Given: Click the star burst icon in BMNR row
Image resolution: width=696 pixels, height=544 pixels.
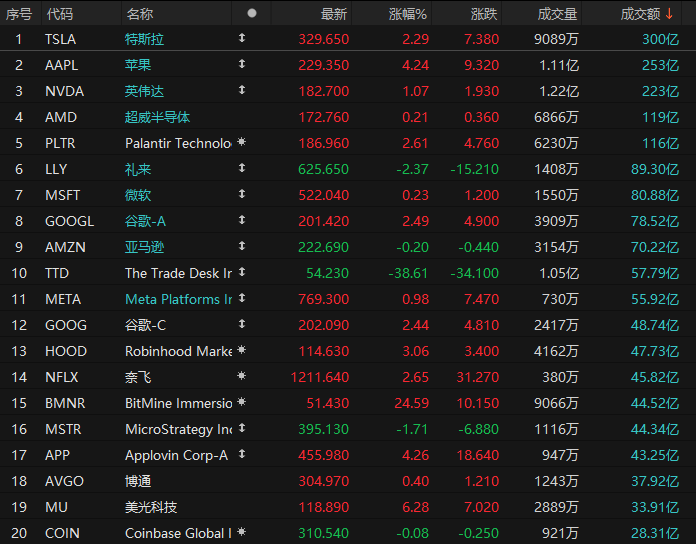Looking at the screenshot, I should tap(241, 402).
